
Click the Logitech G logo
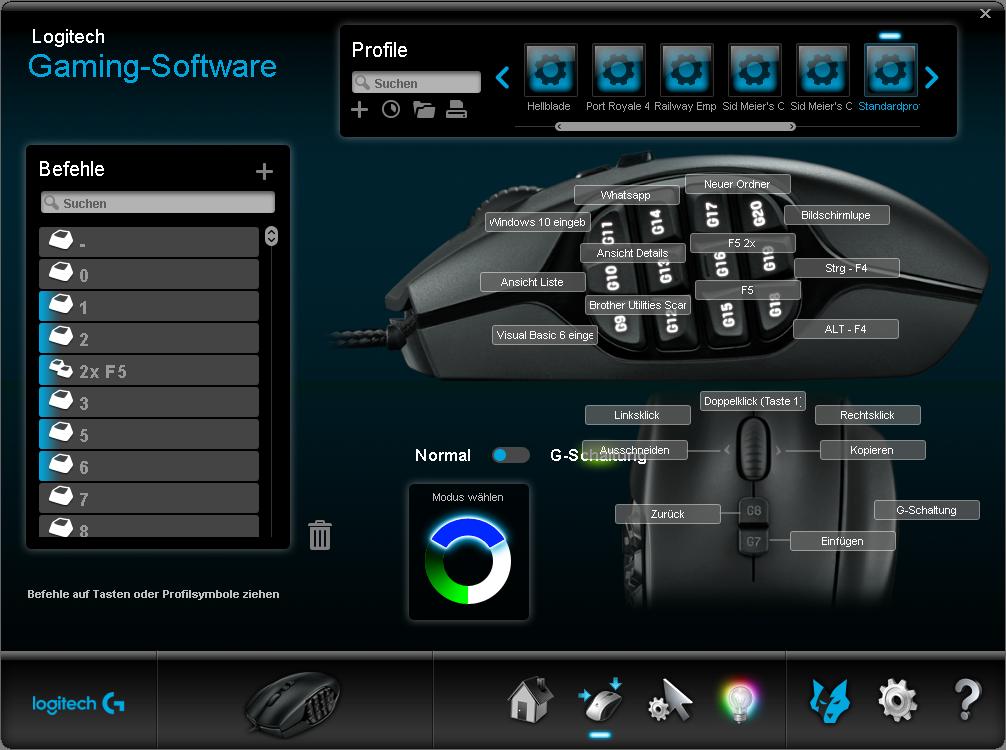pos(78,704)
